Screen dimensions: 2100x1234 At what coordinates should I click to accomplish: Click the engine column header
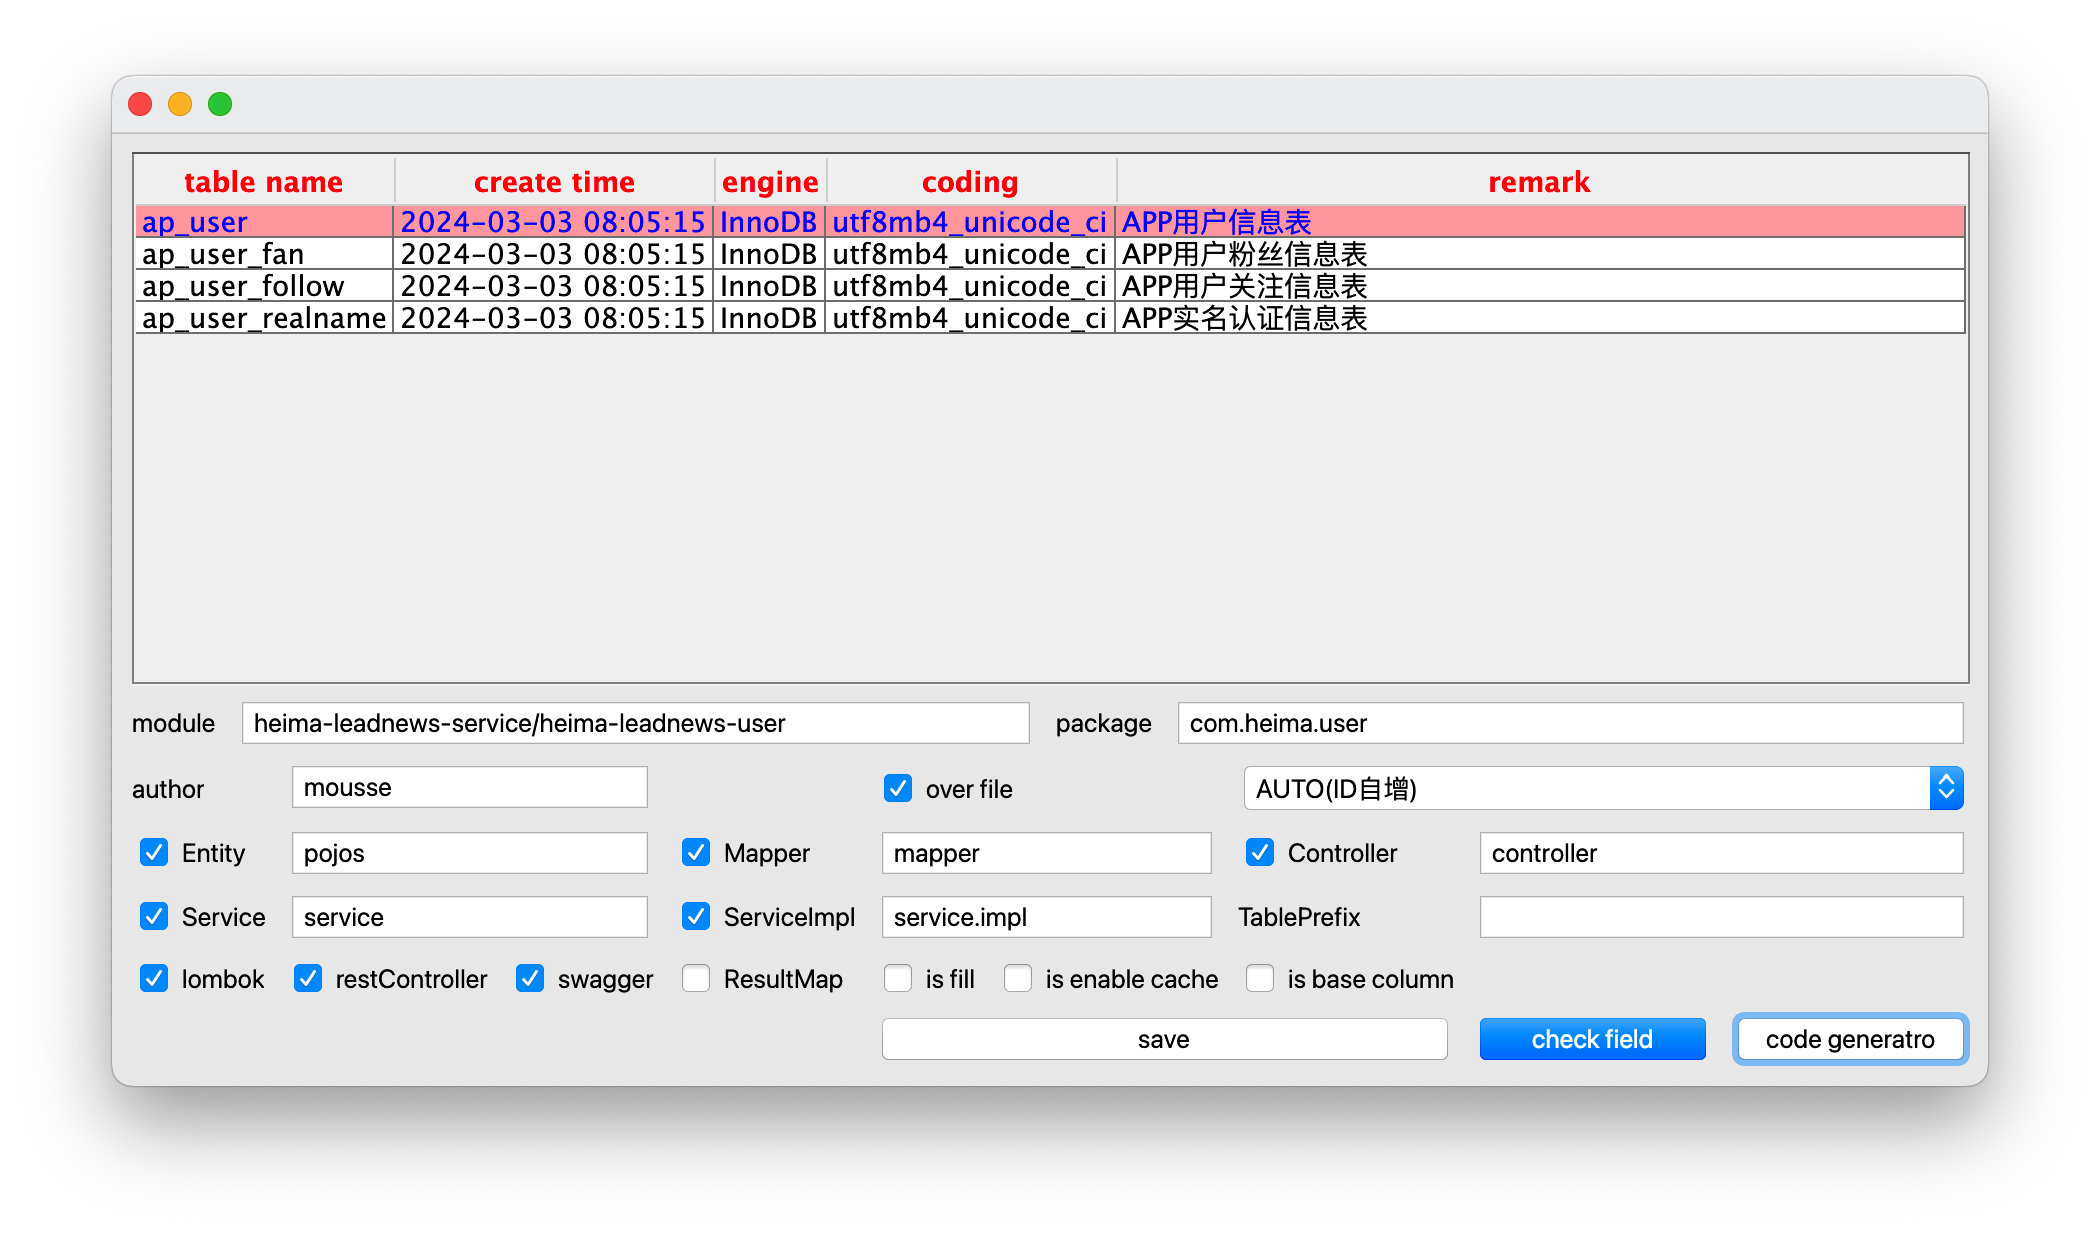(x=770, y=181)
